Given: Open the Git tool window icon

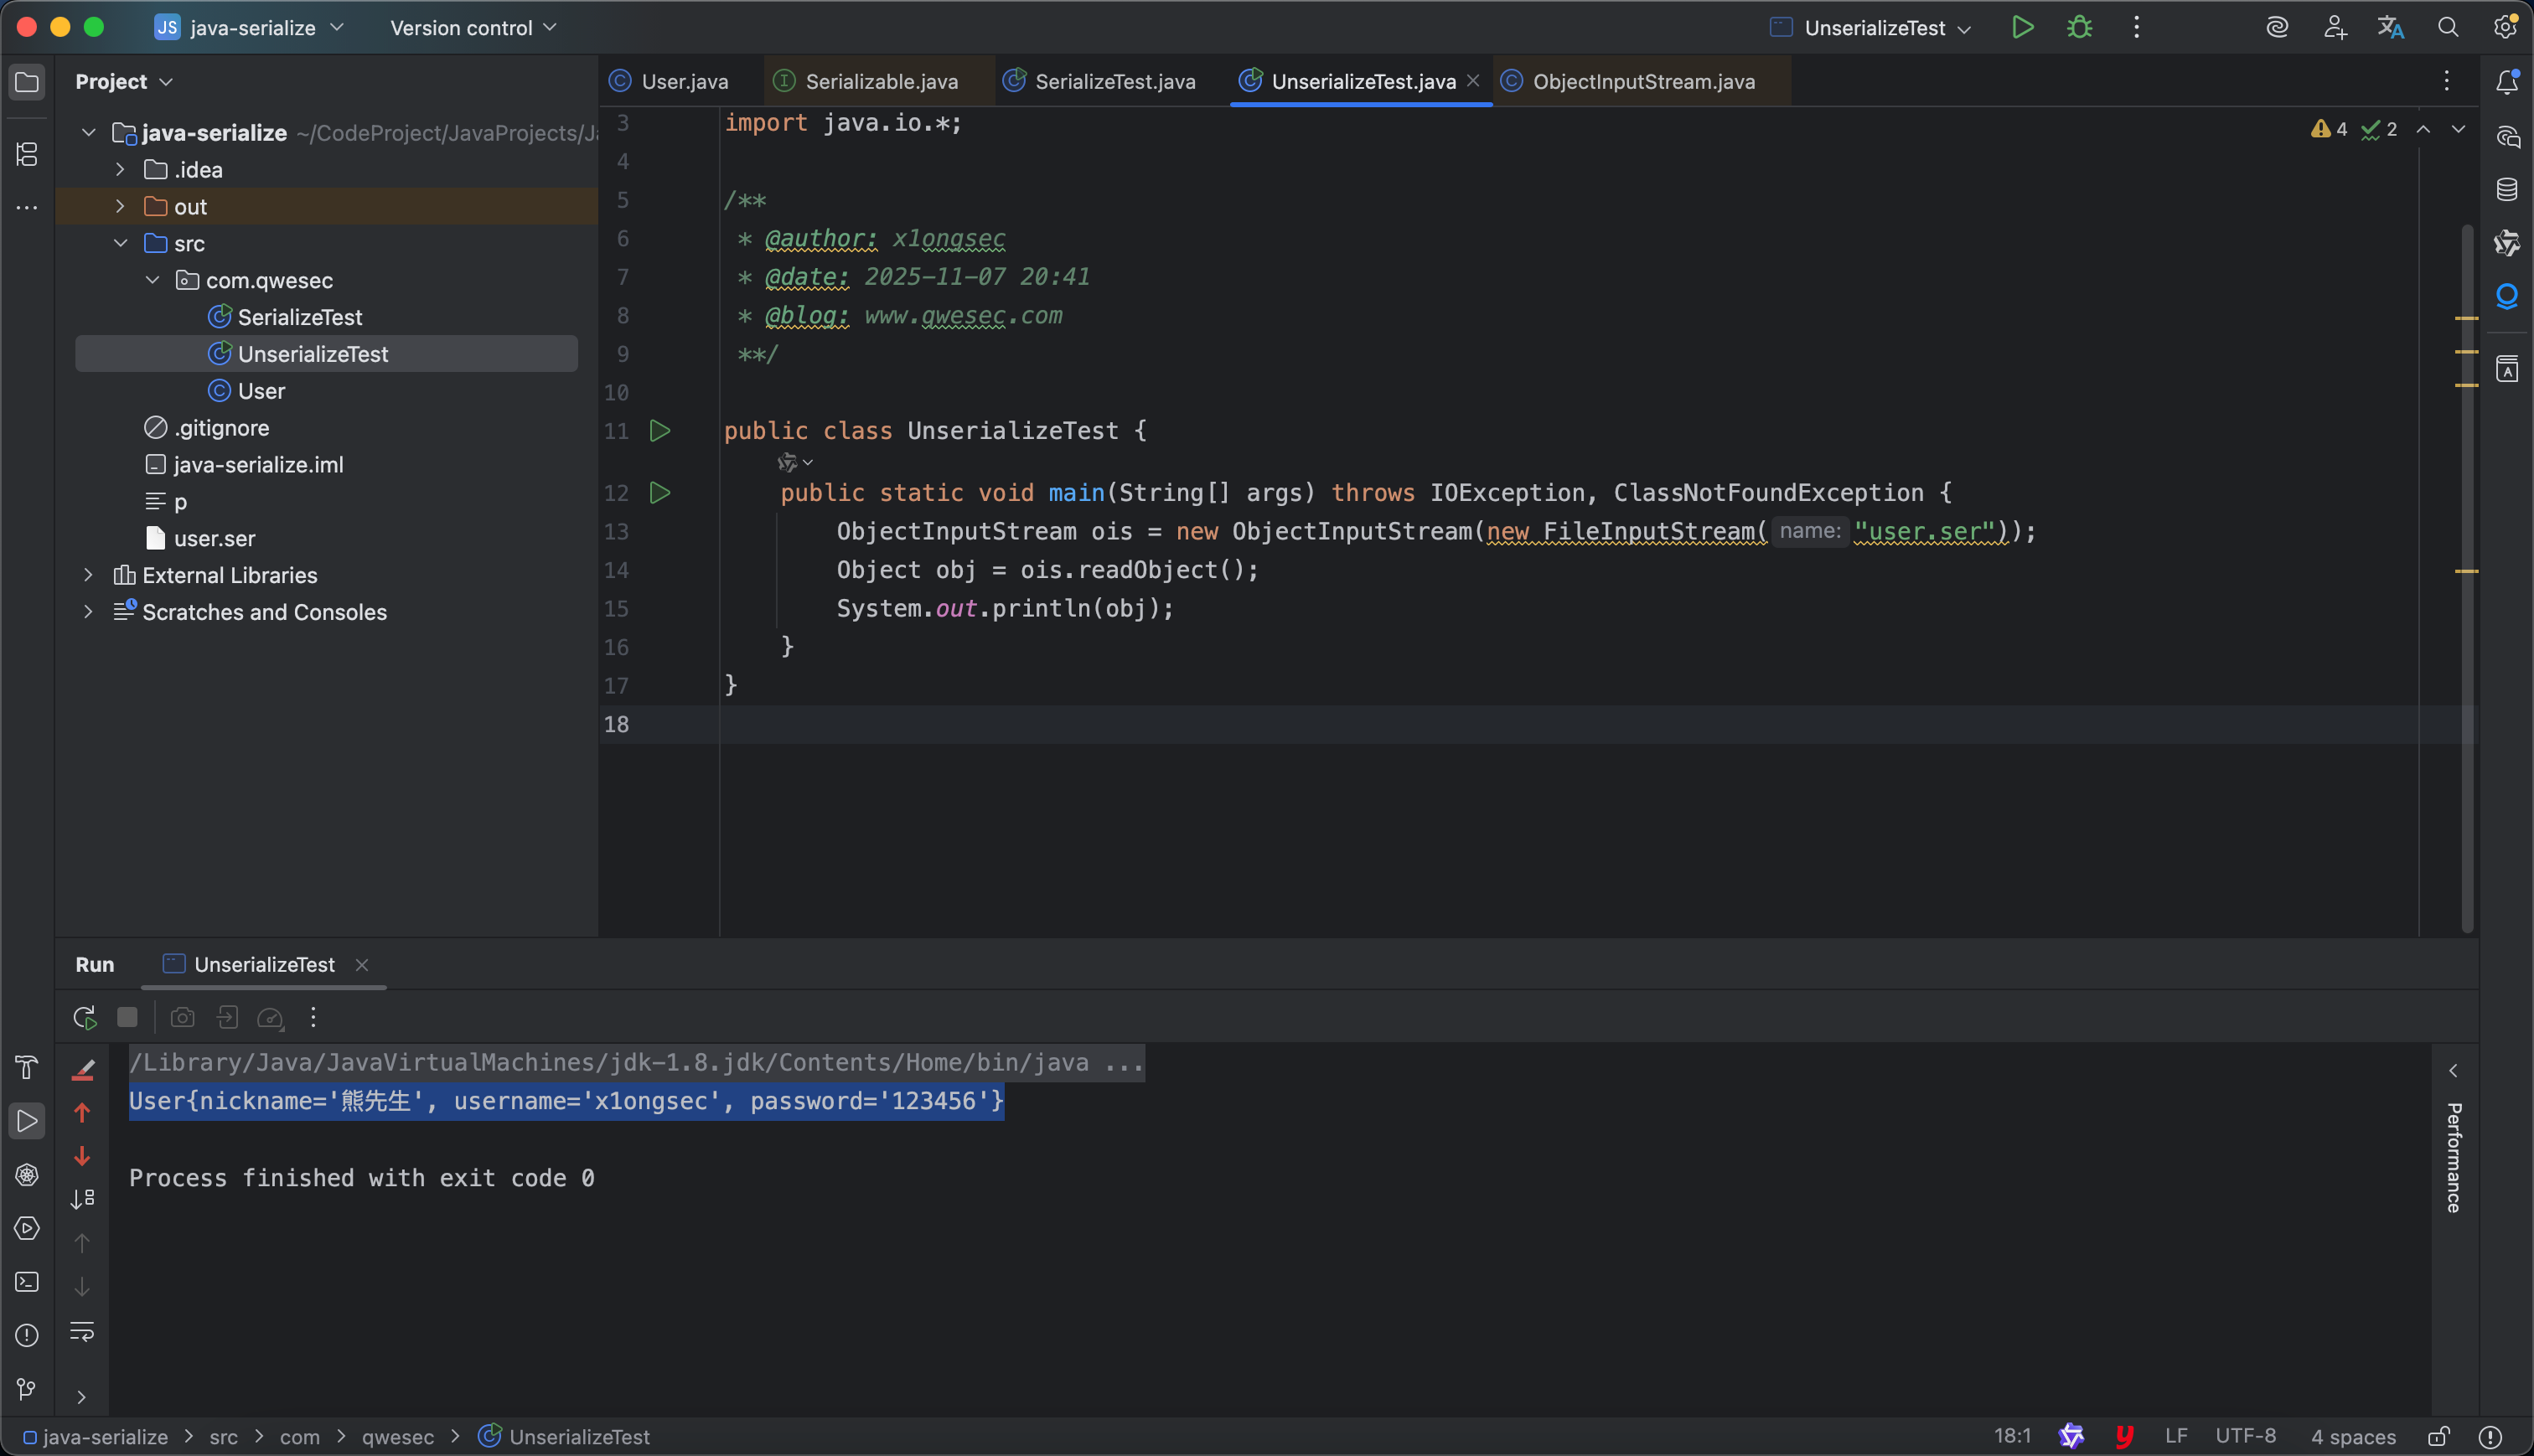Looking at the screenshot, I should pos(27,1389).
